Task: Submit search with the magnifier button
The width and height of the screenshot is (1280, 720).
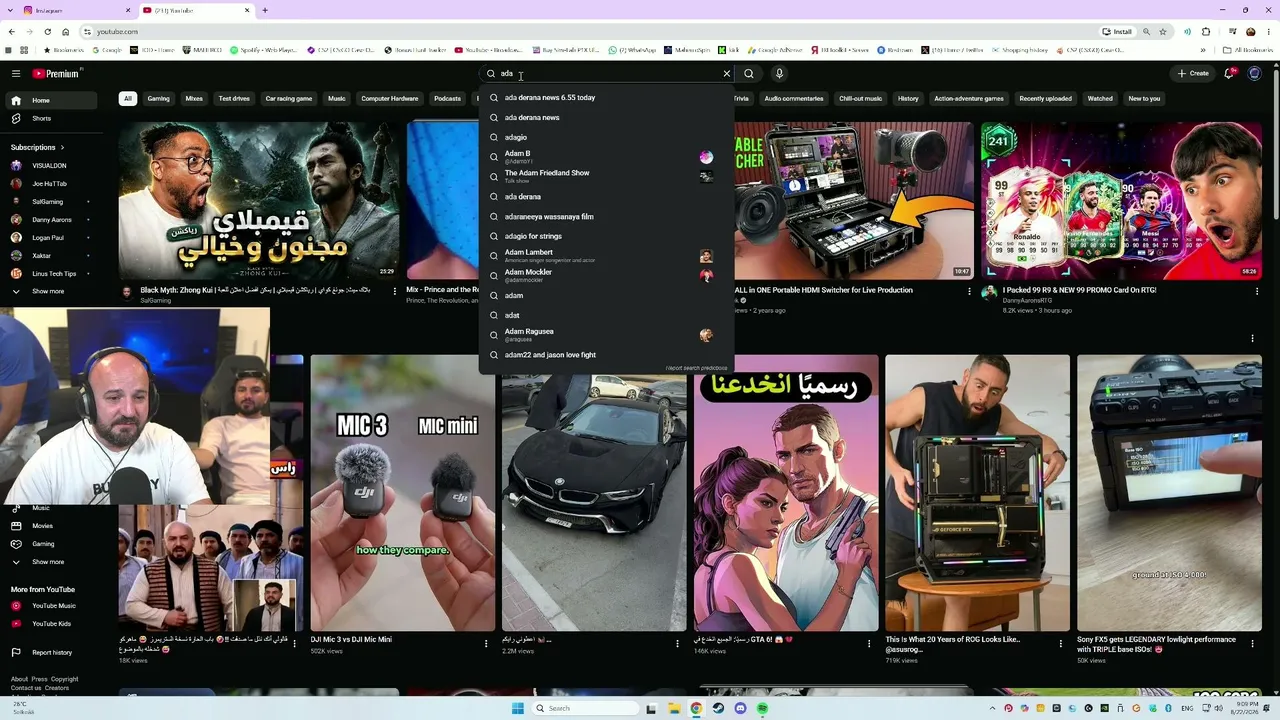Action: click(x=749, y=73)
